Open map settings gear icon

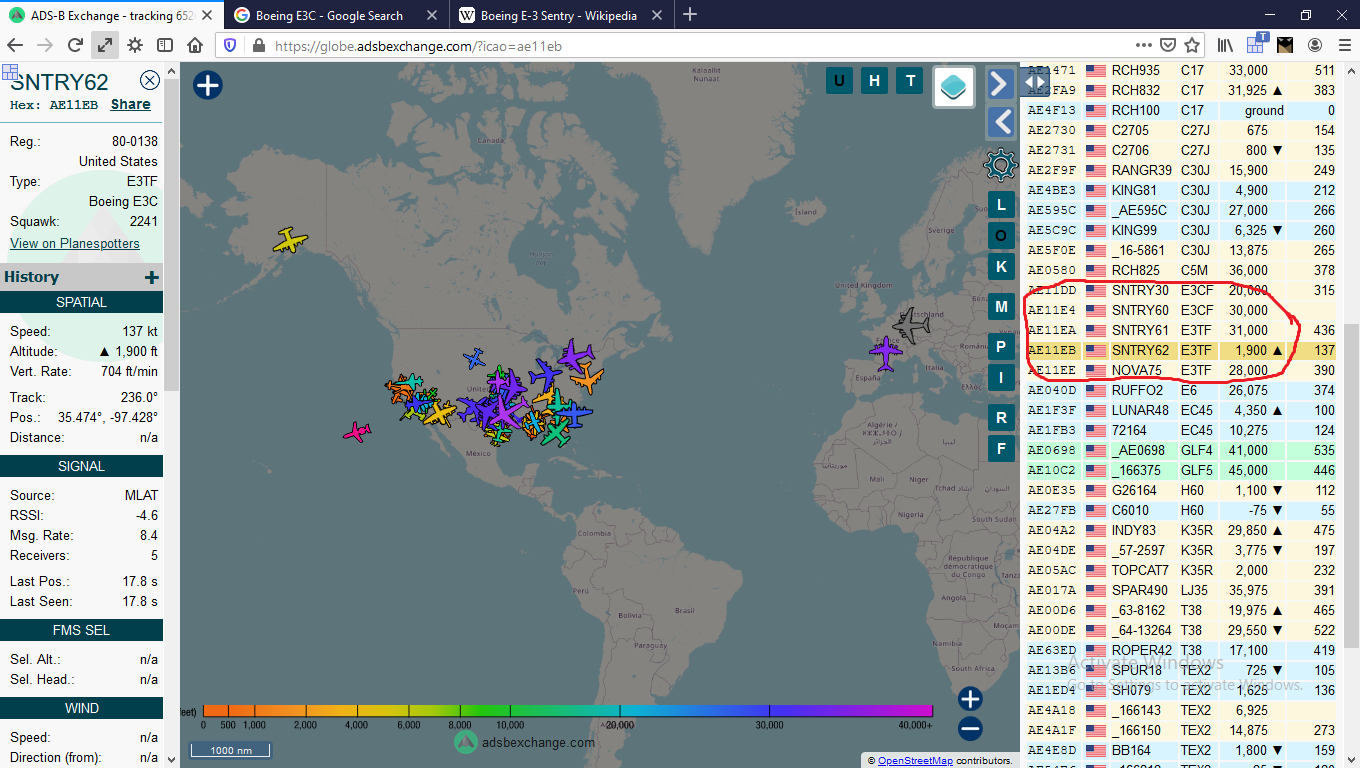1000,165
